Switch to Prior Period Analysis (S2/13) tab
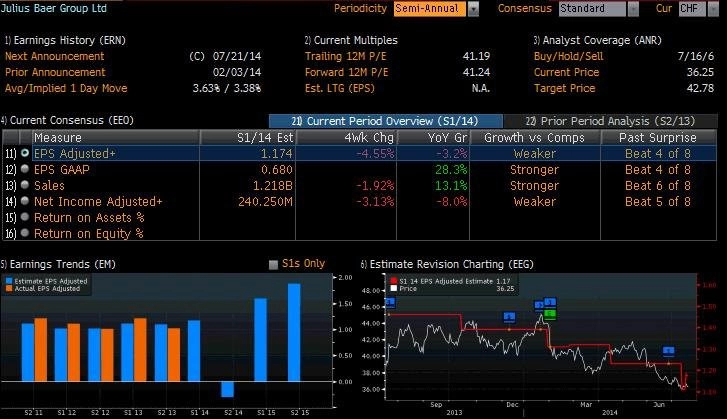727x419 pixels. click(x=610, y=121)
